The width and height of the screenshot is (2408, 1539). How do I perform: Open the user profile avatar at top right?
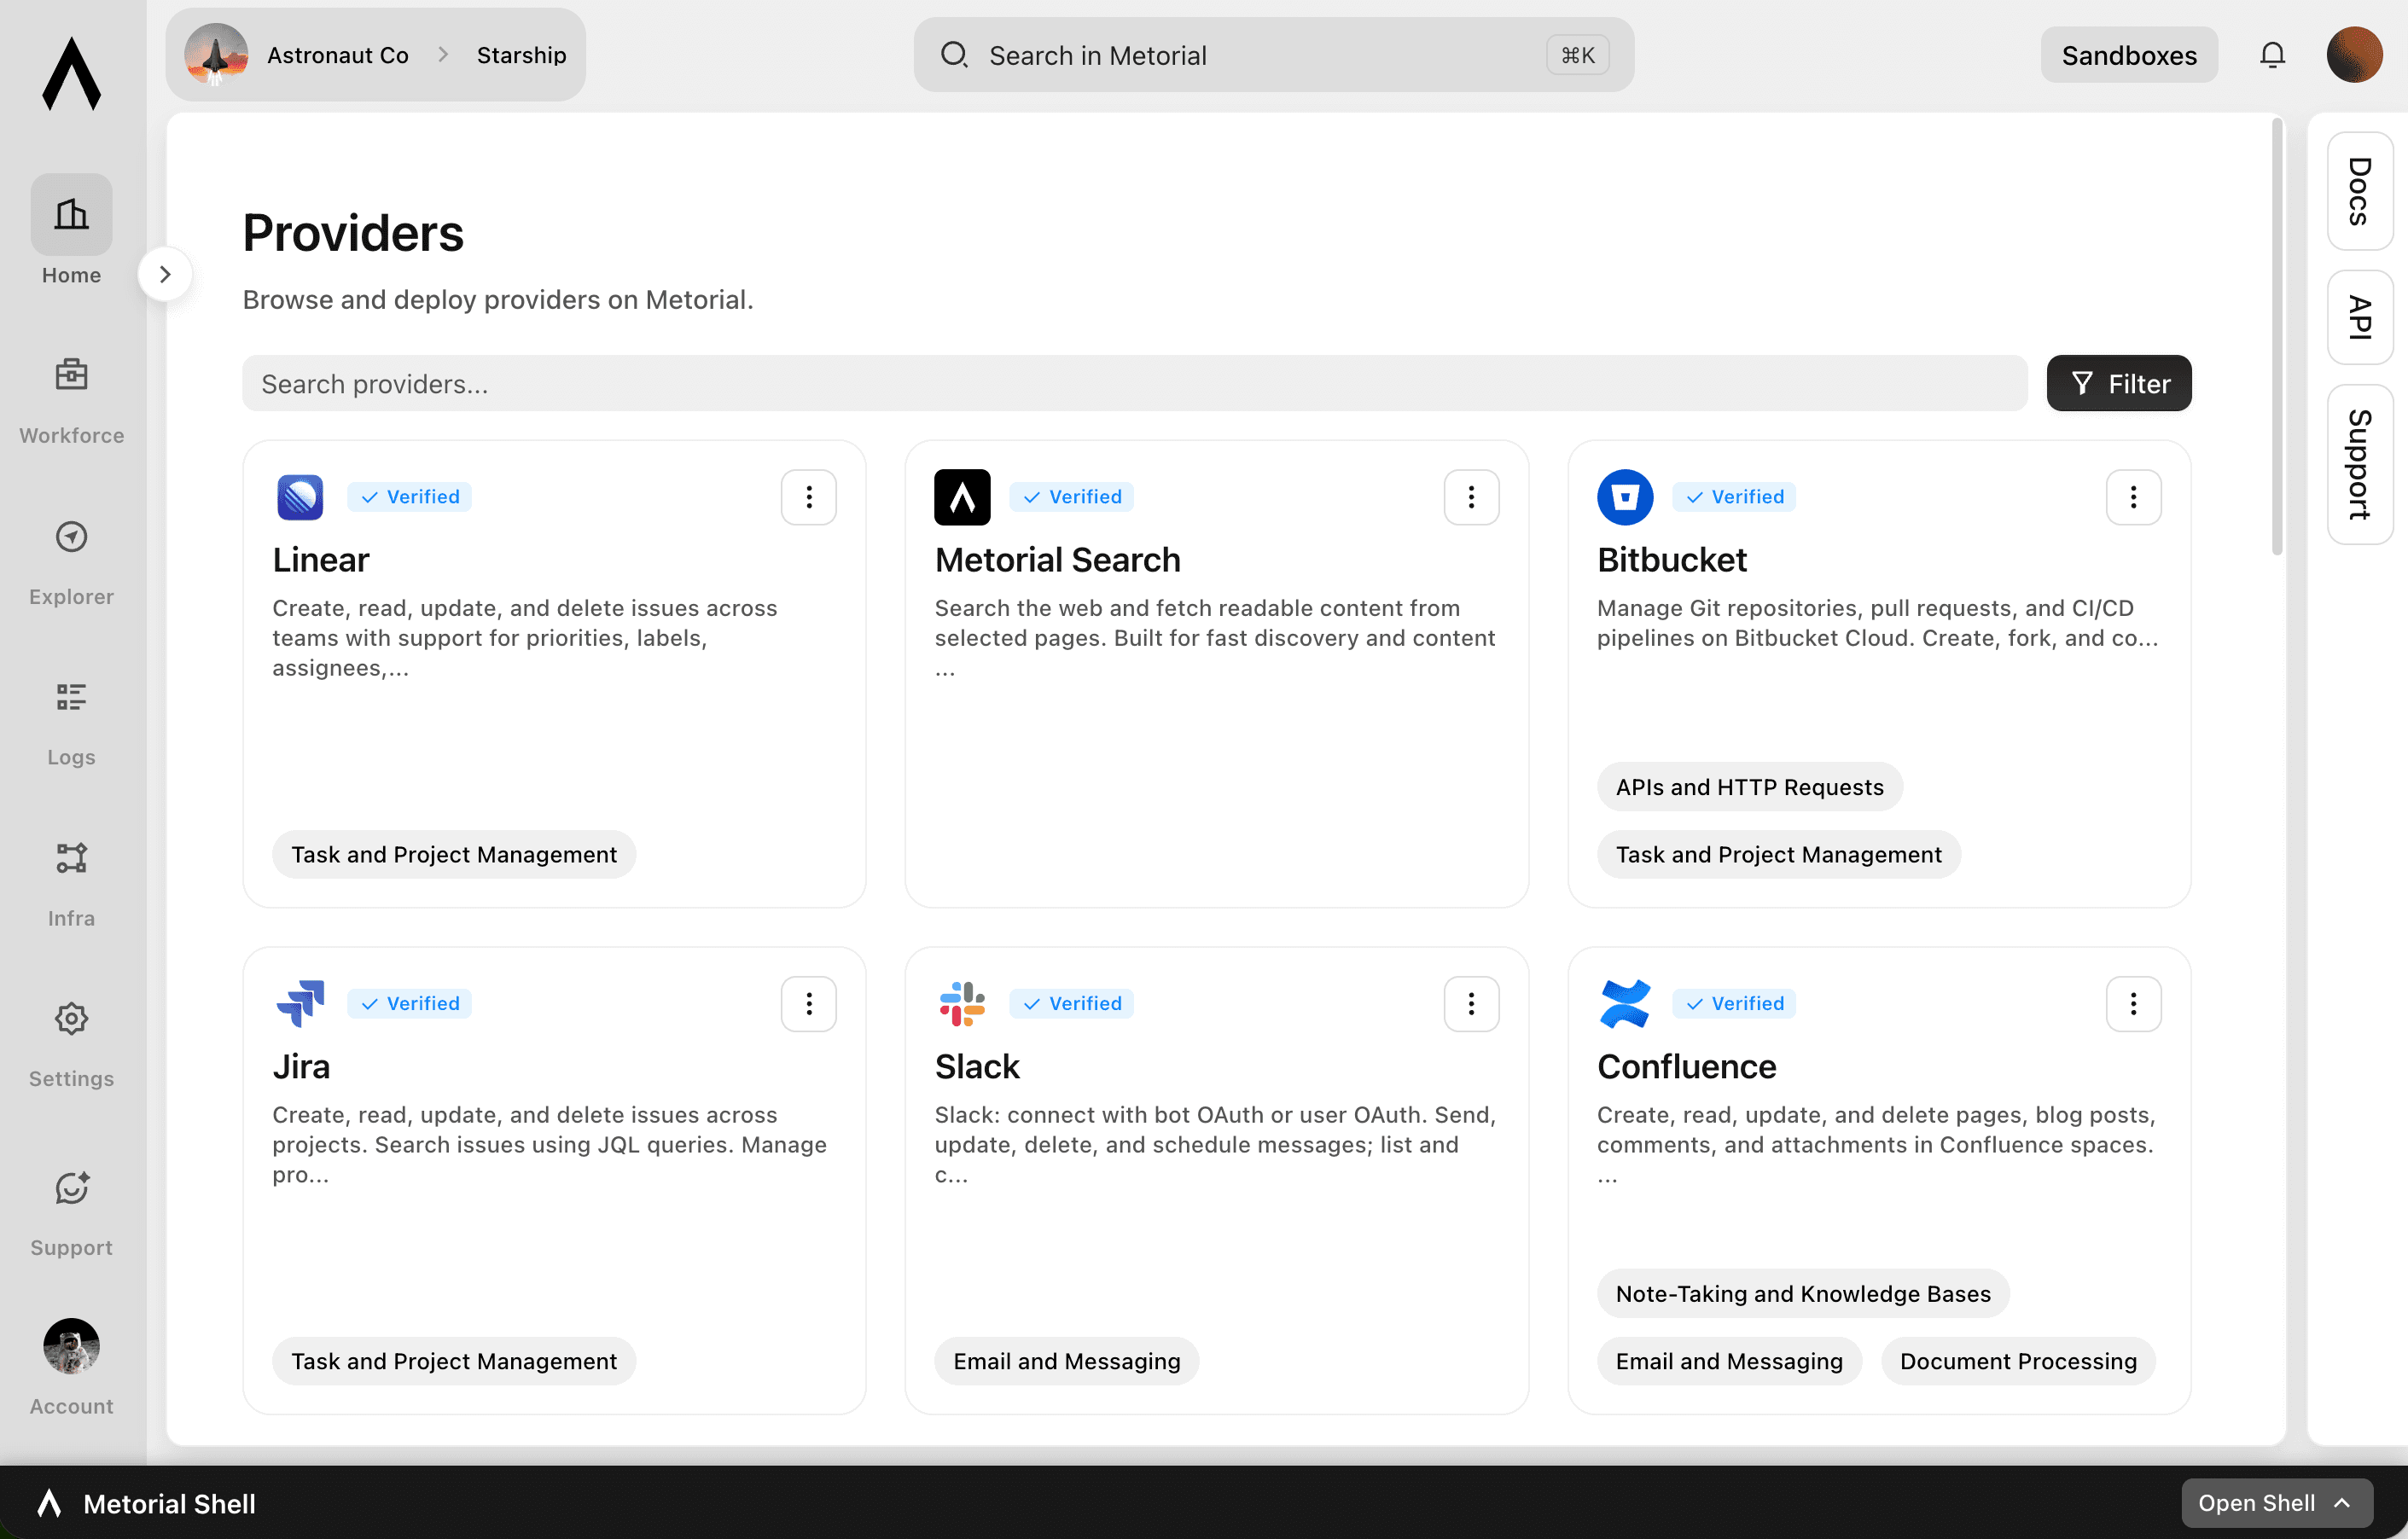tap(2354, 55)
